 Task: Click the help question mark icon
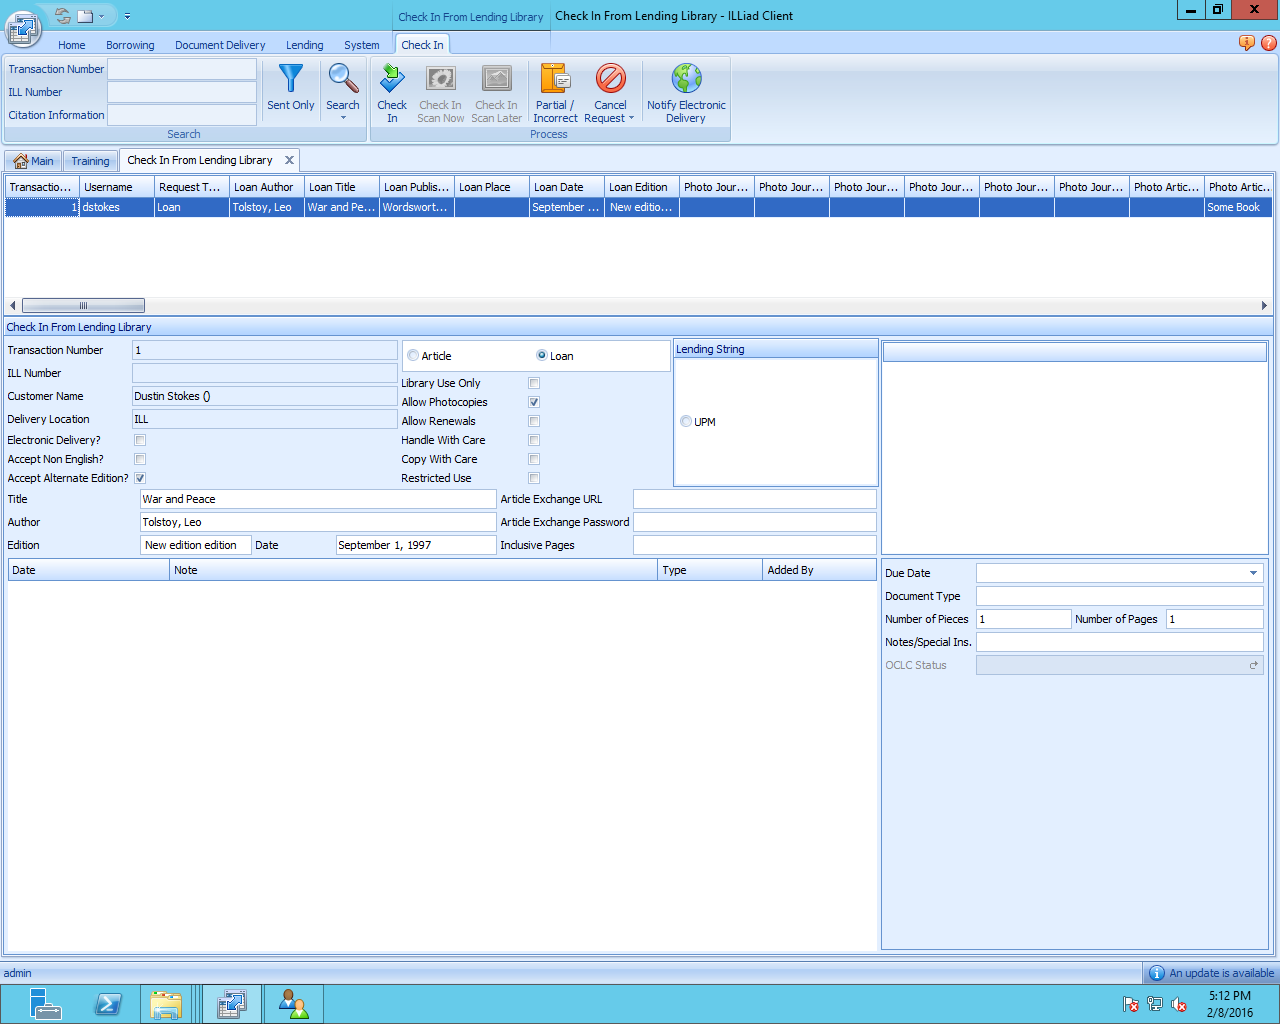(x=1269, y=43)
